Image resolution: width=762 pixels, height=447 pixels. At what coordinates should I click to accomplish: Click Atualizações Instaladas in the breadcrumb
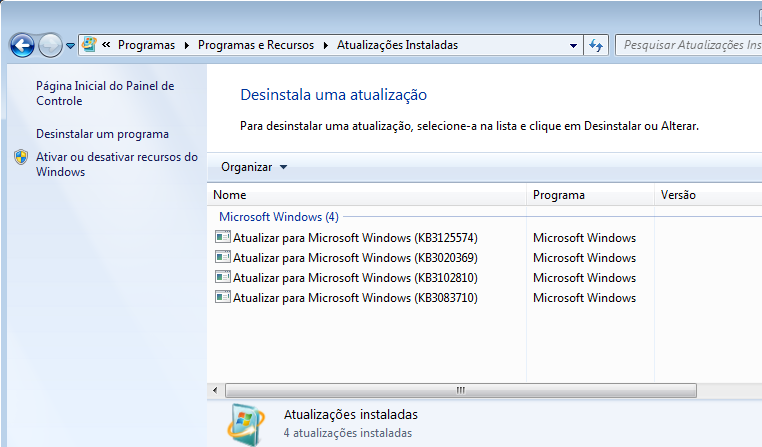[398, 45]
